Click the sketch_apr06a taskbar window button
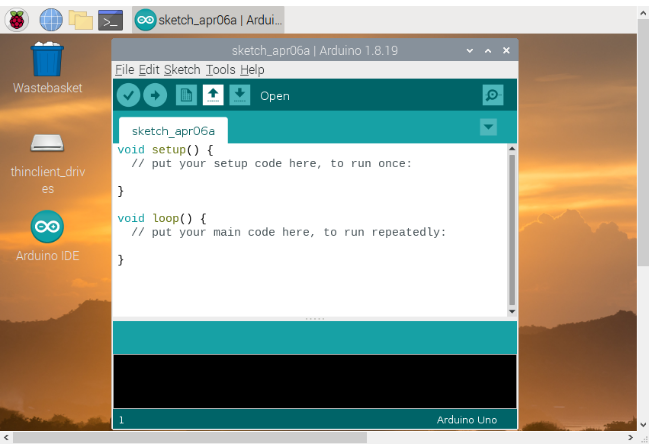This screenshot has width=650, height=445. tap(208, 19)
